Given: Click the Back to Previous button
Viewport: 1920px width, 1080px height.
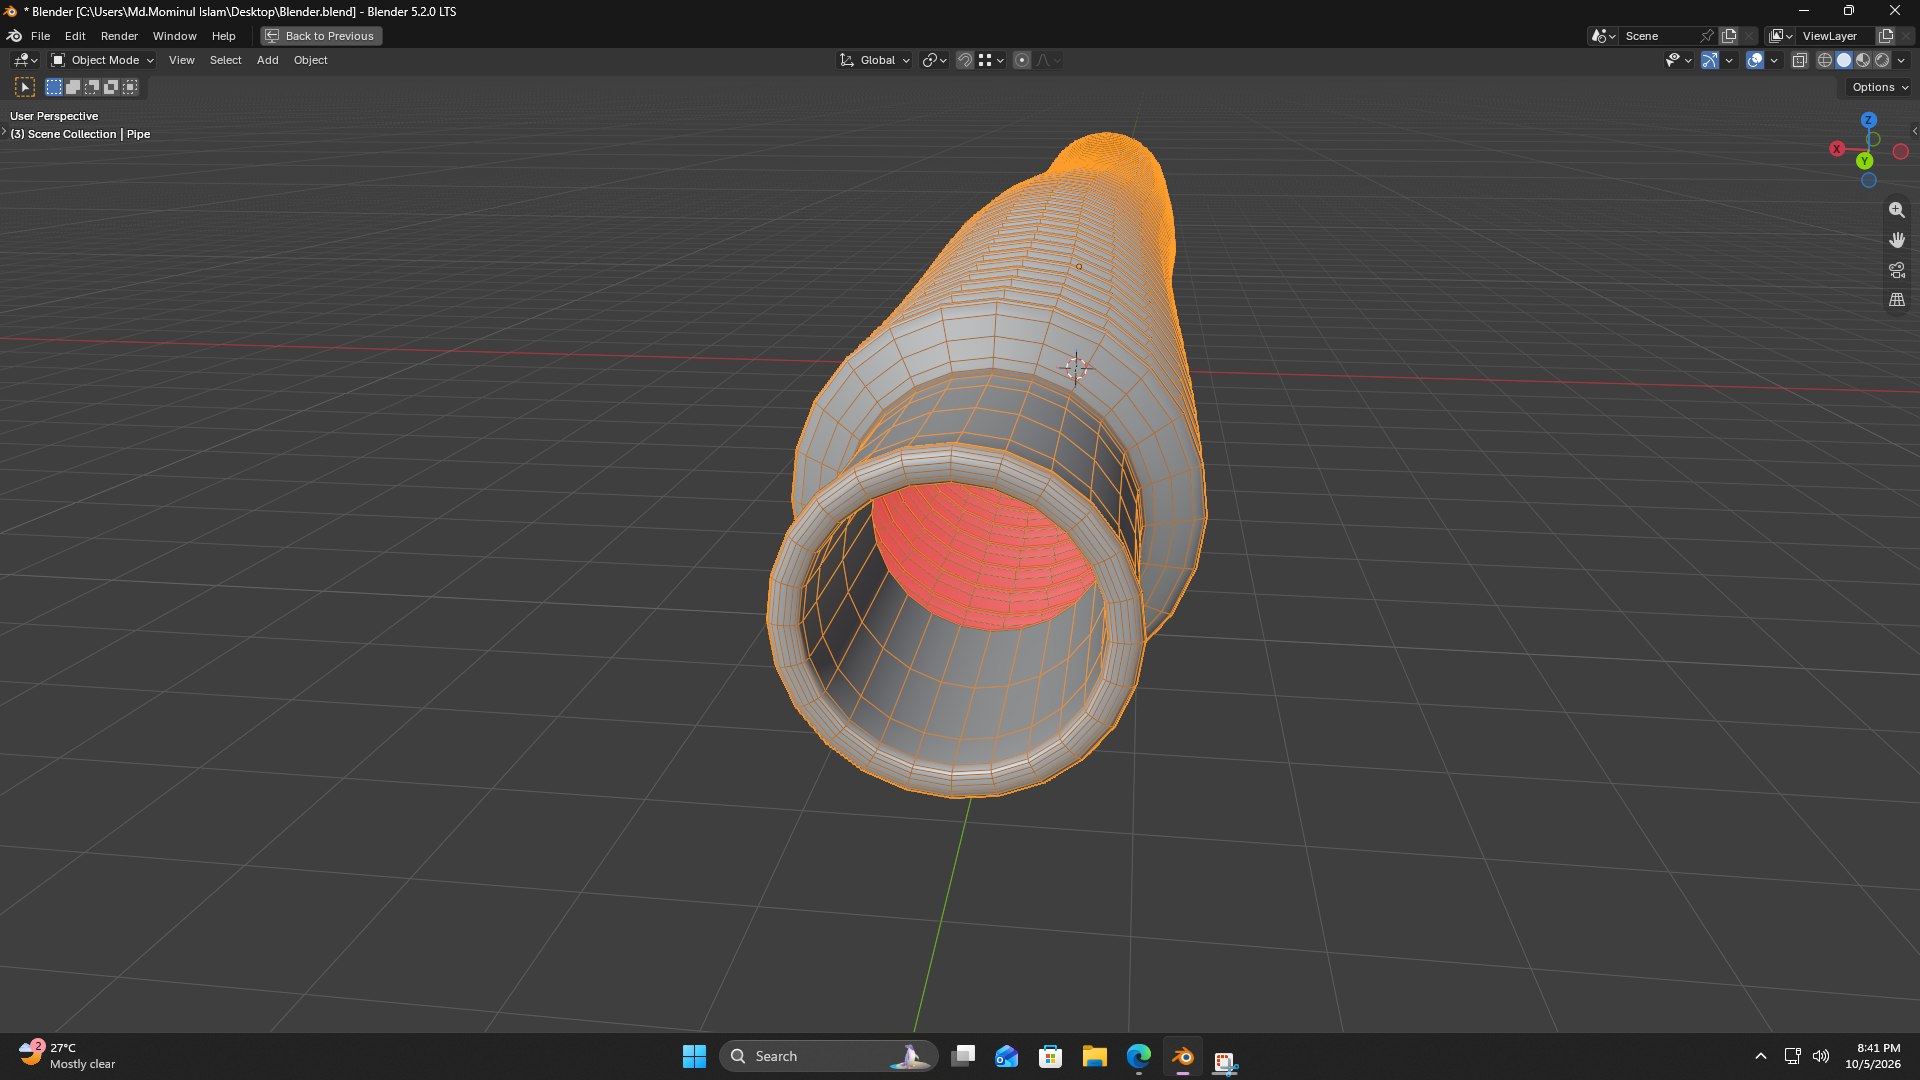Looking at the screenshot, I should click(321, 36).
